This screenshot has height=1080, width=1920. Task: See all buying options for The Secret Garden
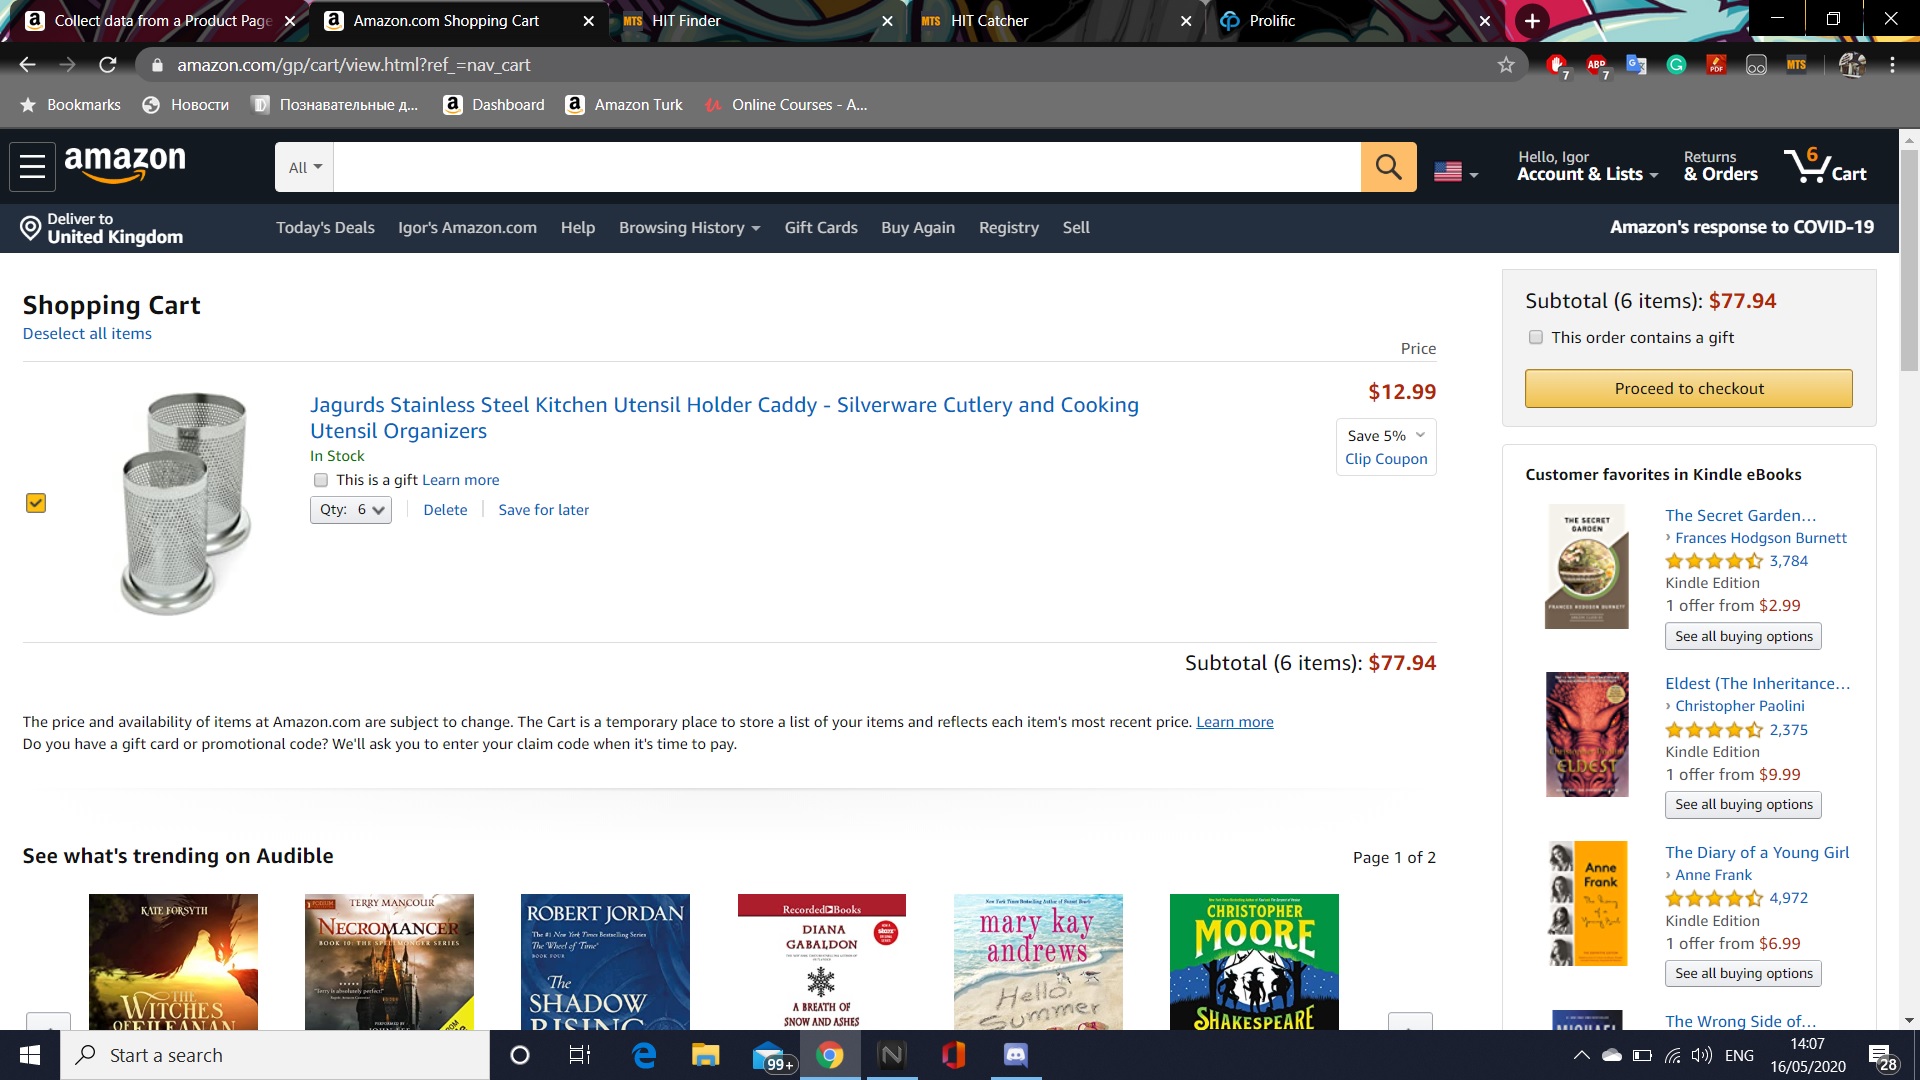click(1743, 637)
